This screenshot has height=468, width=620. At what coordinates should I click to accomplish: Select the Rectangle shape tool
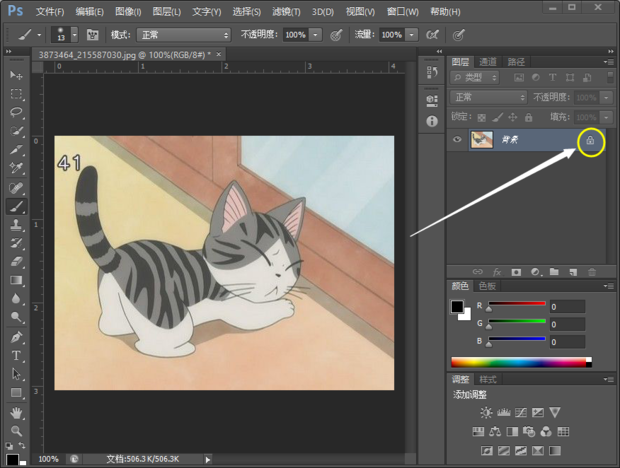[x=16, y=393]
